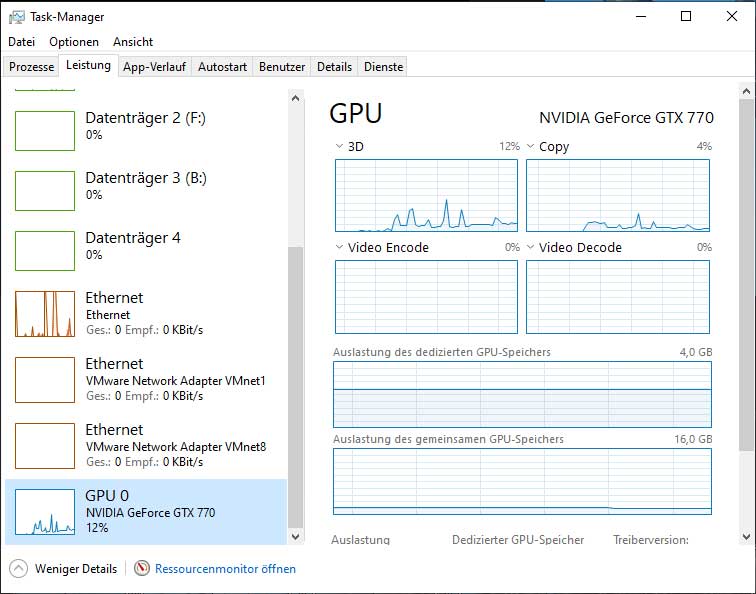Click the Weniger Details circle arrow icon
This screenshot has width=756, height=594.
click(18, 568)
